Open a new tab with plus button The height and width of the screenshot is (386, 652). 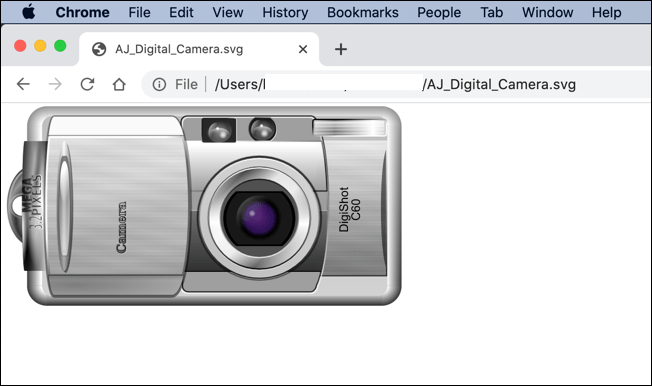341,49
